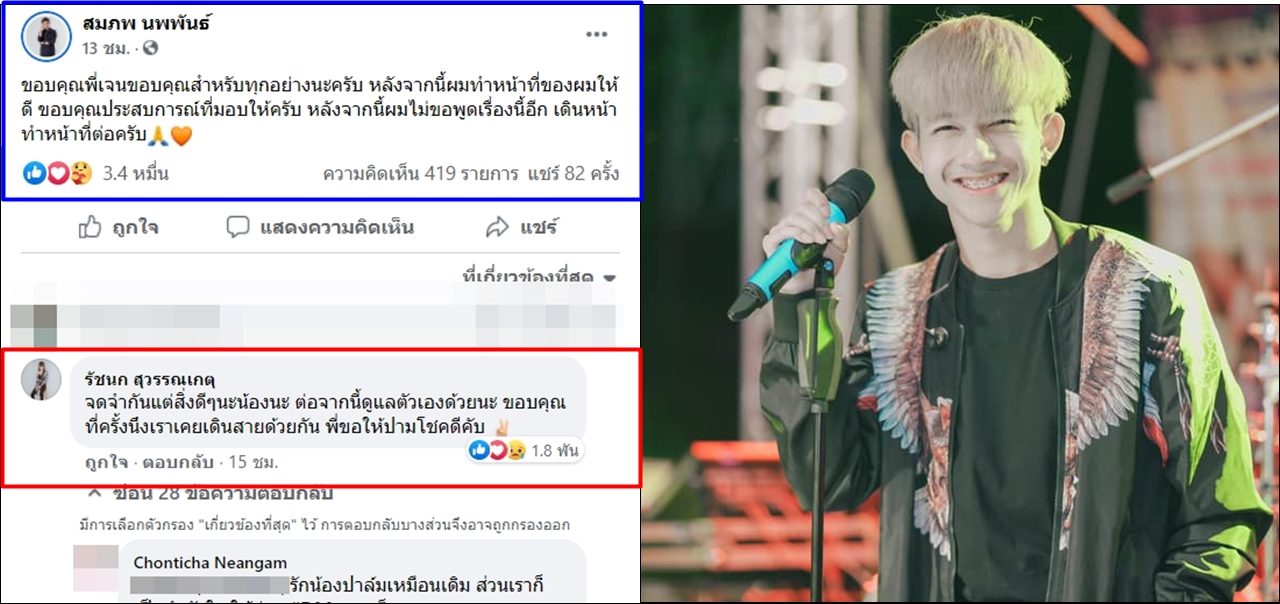View the 82 shares count
Screen dimensions: 1280x604
click(x=569, y=173)
